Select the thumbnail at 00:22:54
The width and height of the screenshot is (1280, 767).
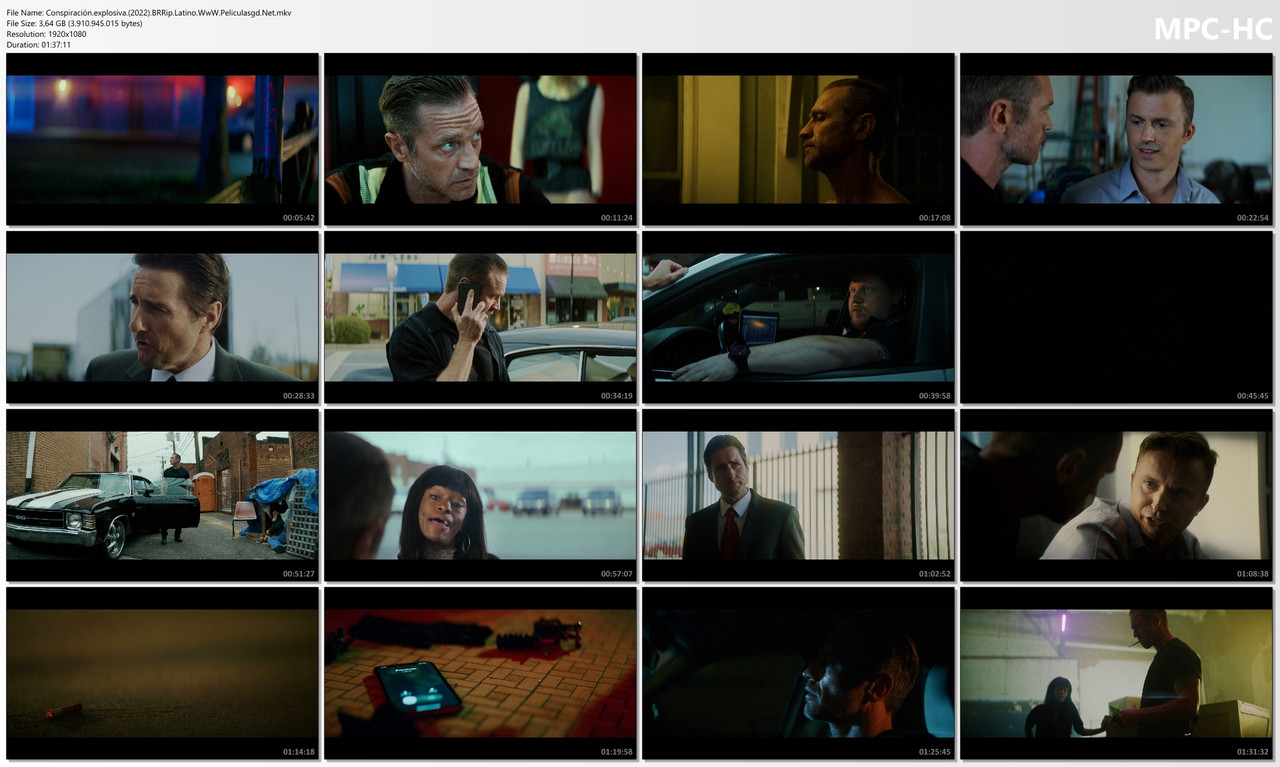[1116, 139]
